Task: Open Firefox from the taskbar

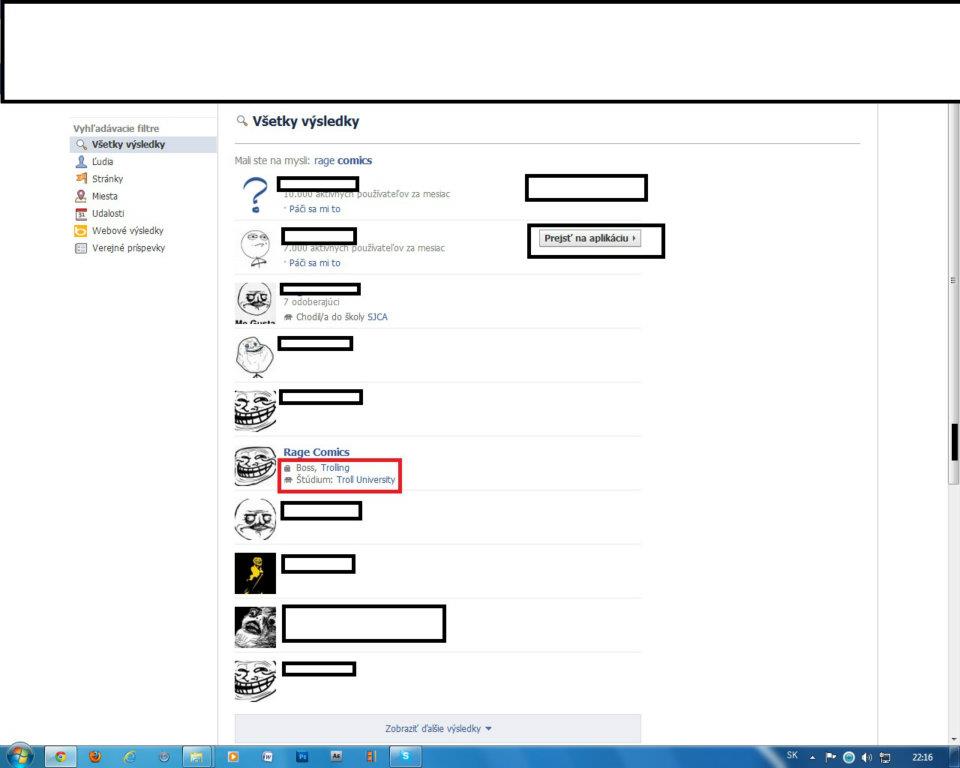Action: [x=95, y=757]
